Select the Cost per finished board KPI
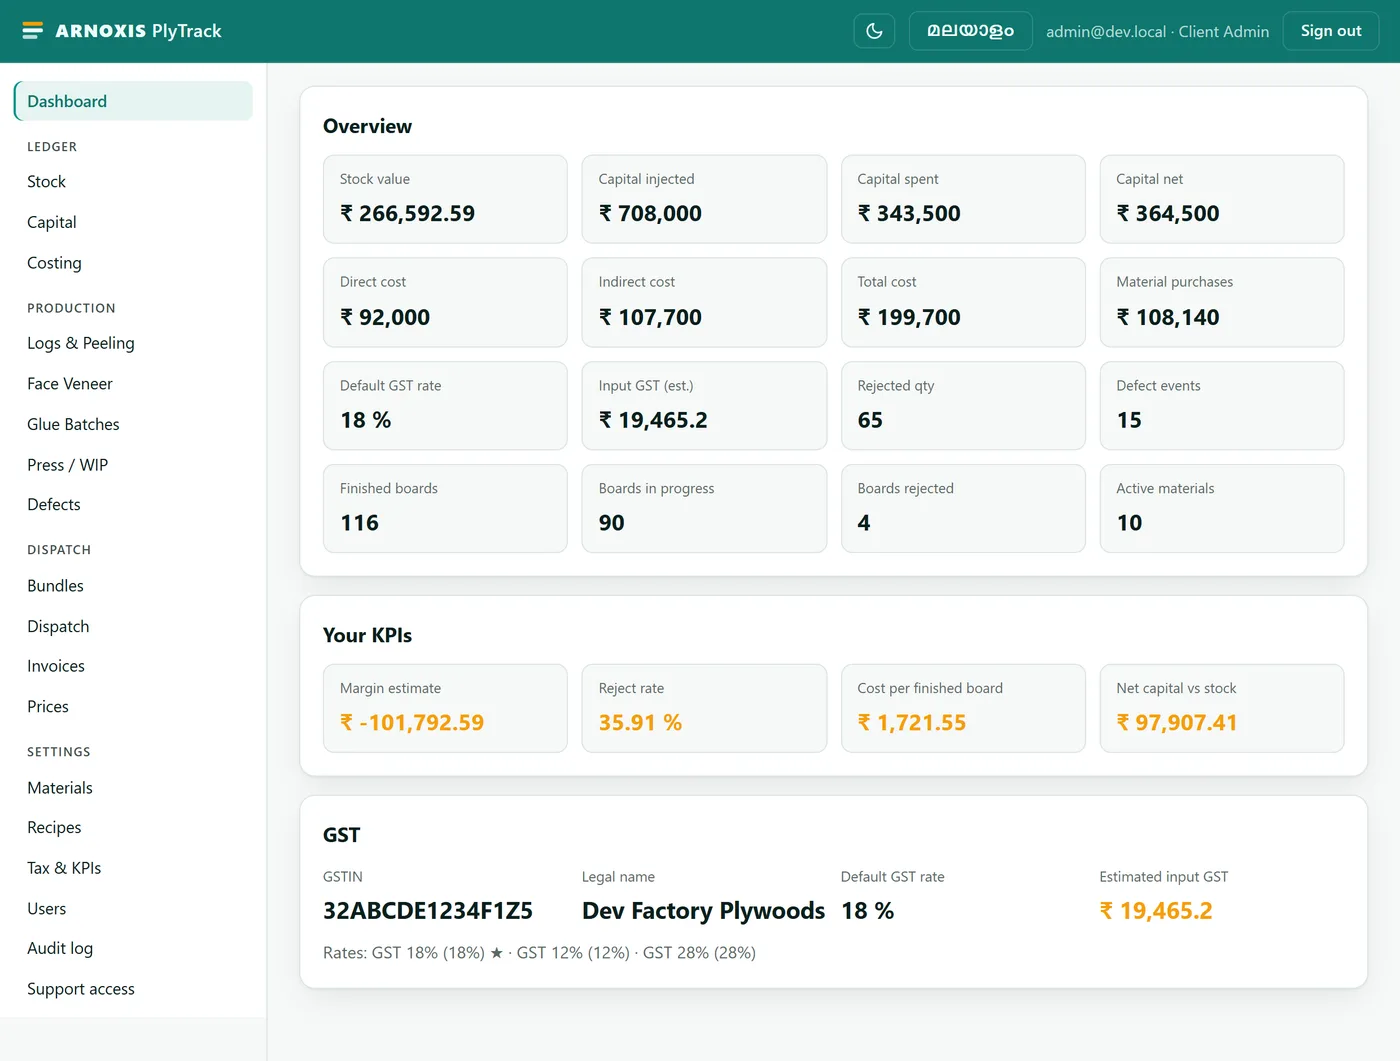This screenshot has height=1061, width=1400. (963, 708)
